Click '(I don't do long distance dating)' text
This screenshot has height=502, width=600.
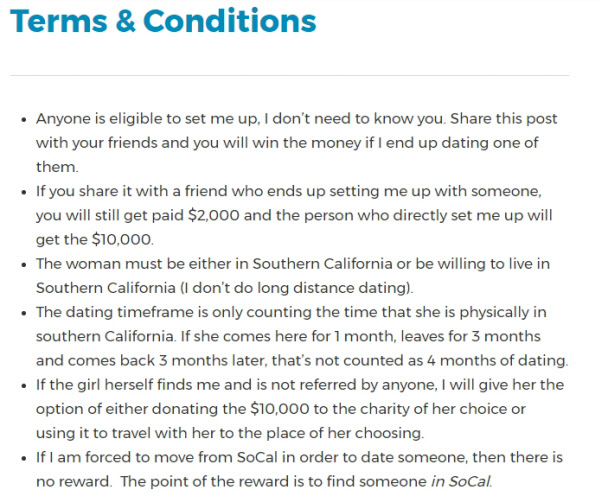tap(297, 288)
